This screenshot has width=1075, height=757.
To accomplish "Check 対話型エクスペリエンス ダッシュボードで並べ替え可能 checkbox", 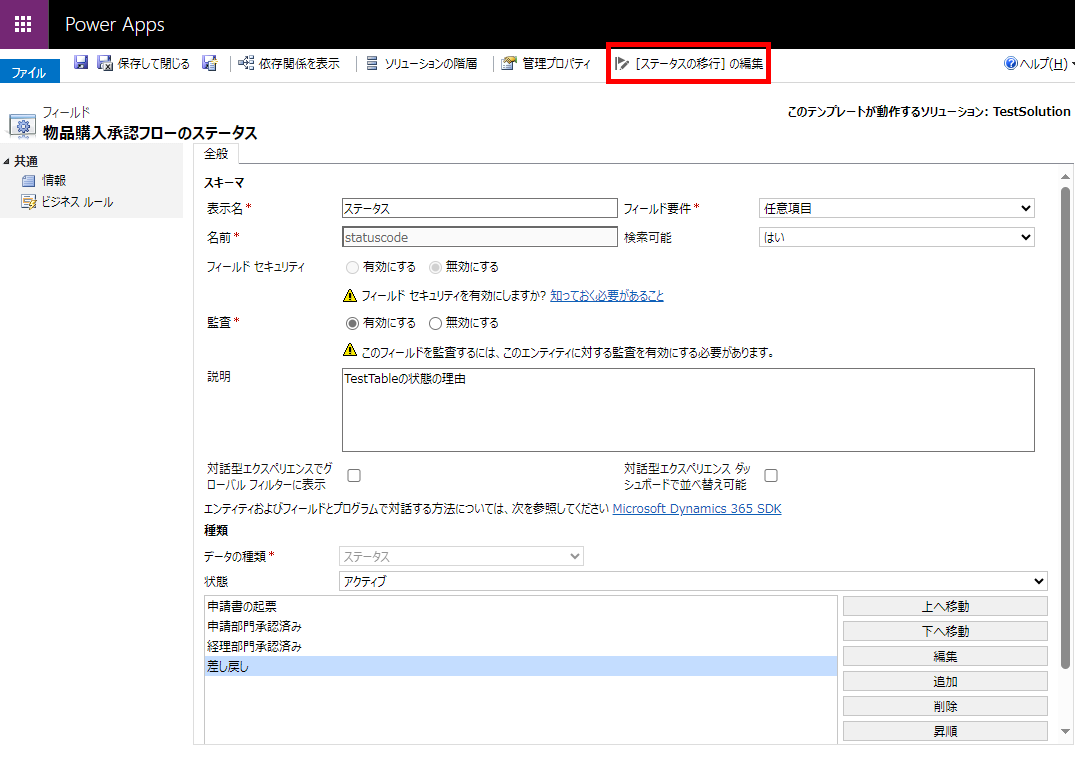I will pos(771,475).
